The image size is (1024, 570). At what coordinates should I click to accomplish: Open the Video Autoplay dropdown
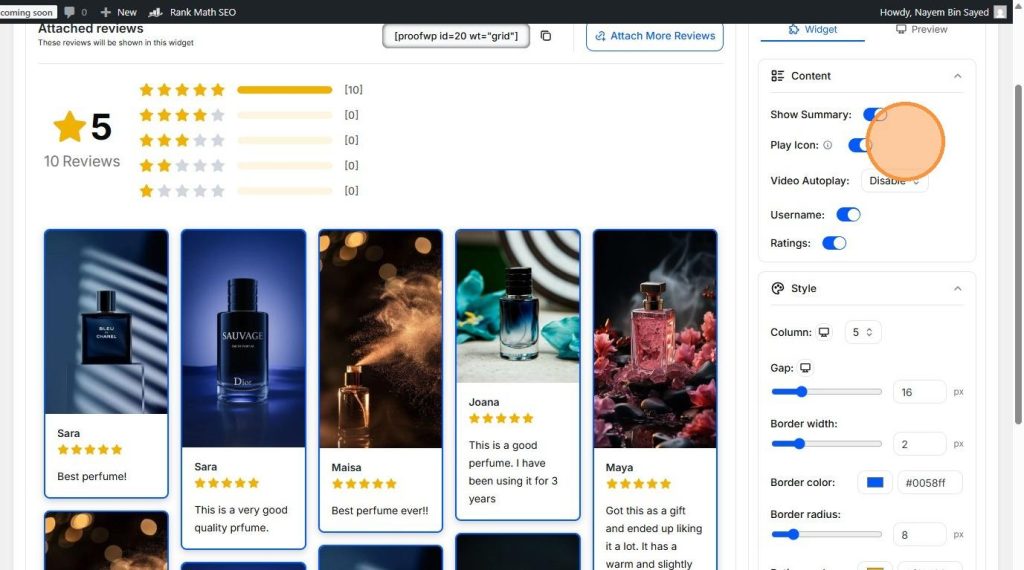coord(894,181)
